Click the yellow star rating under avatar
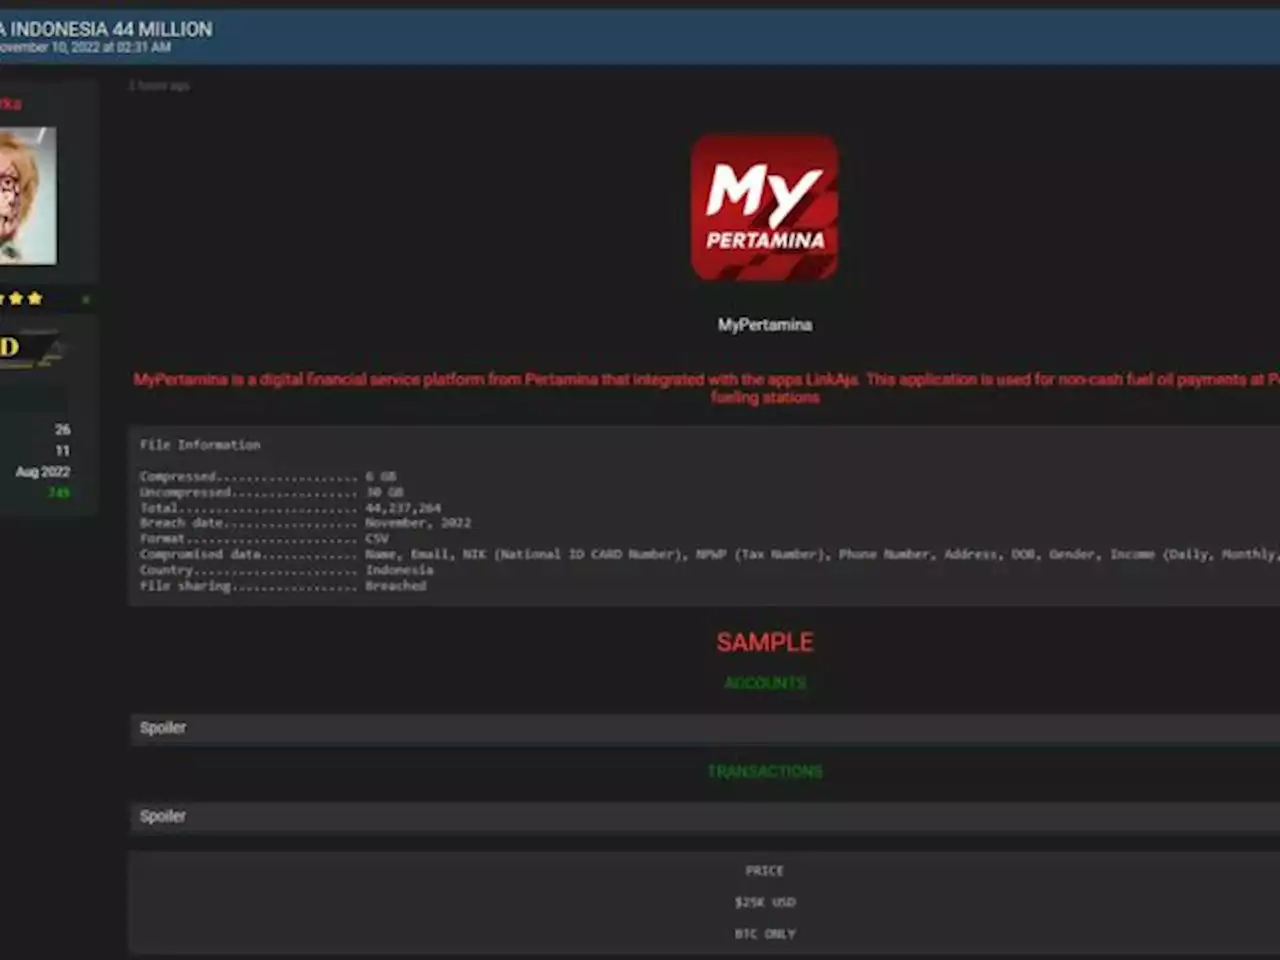The image size is (1280, 960). pyautogui.click(x=22, y=298)
